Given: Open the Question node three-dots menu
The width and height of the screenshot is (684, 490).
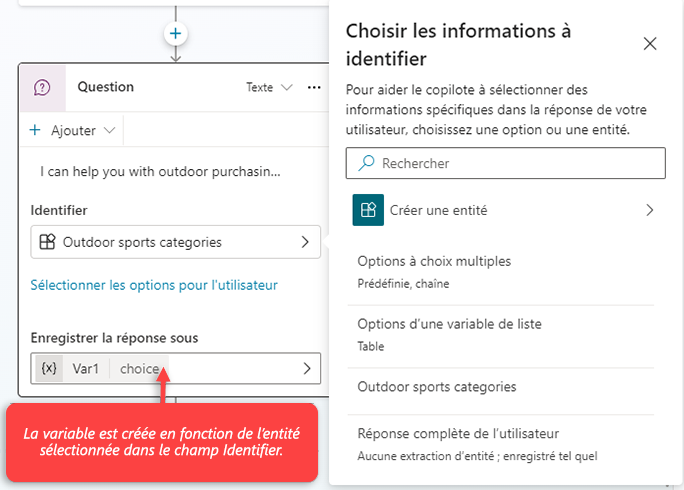Looking at the screenshot, I should tap(314, 87).
